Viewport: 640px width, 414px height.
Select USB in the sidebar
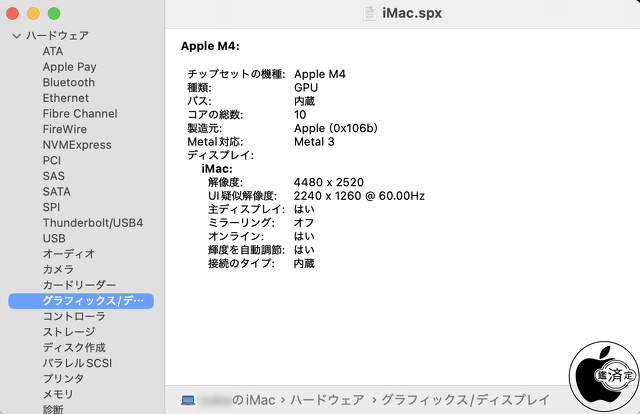54,238
